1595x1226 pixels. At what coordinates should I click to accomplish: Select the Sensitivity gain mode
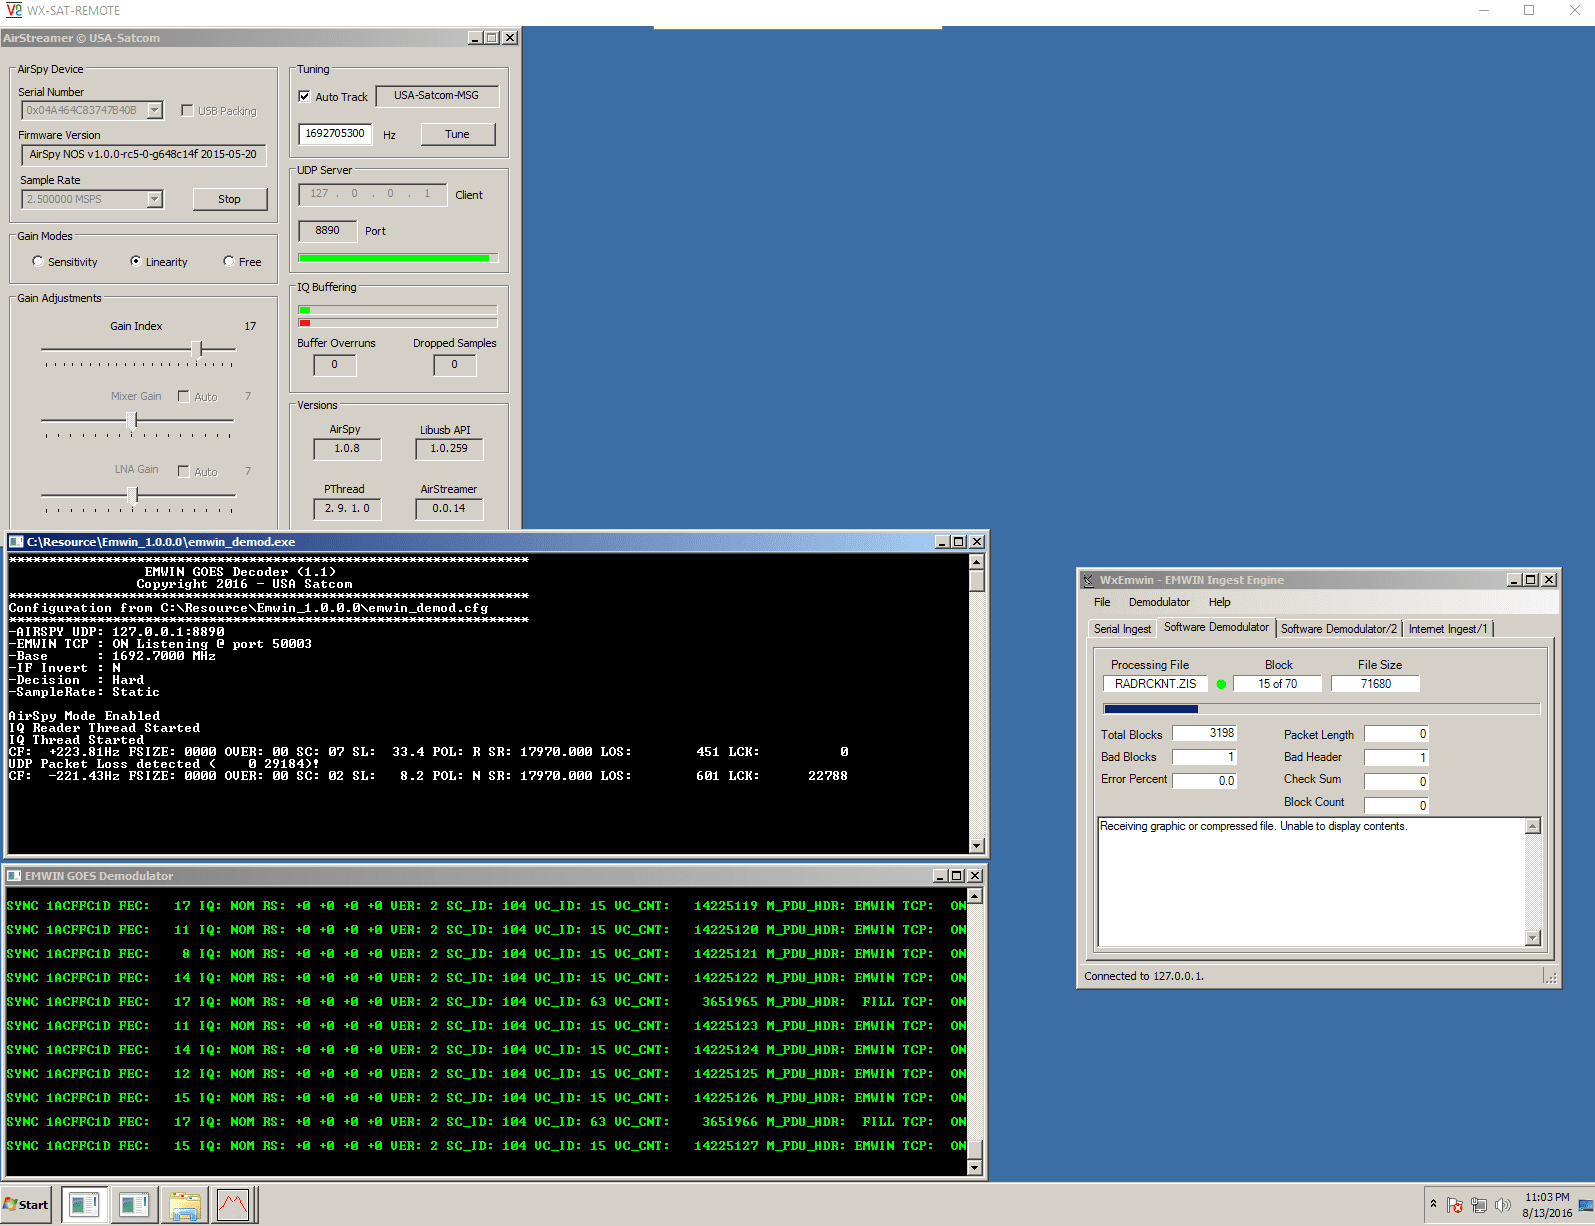[x=38, y=262]
